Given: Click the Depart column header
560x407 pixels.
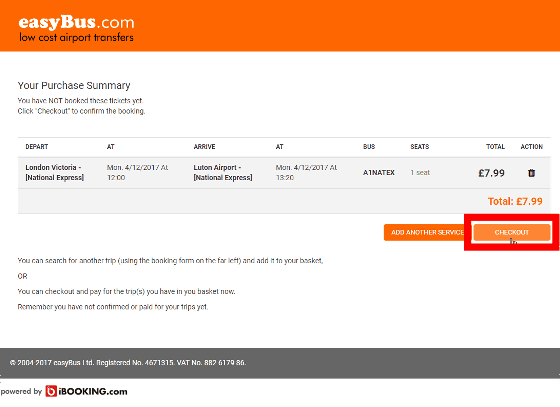Looking at the screenshot, I should coord(37,147).
